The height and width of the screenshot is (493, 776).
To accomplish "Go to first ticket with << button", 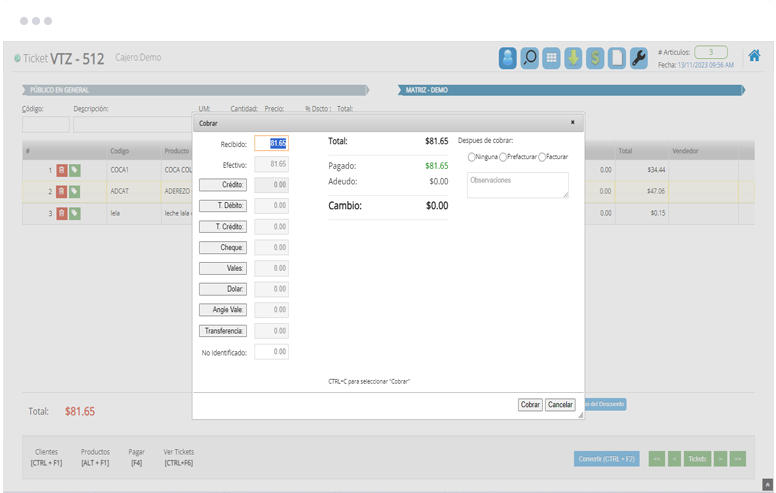I will (x=657, y=459).
